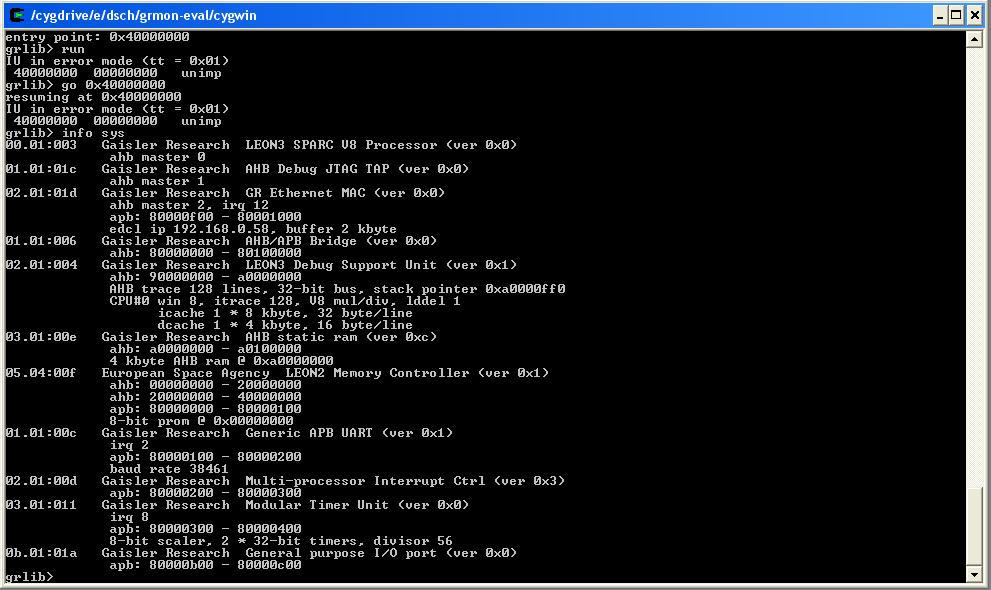Click 'AHB Debug JTAG TAP' text
The height and width of the screenshot is (590, 991).
point(317,169)
